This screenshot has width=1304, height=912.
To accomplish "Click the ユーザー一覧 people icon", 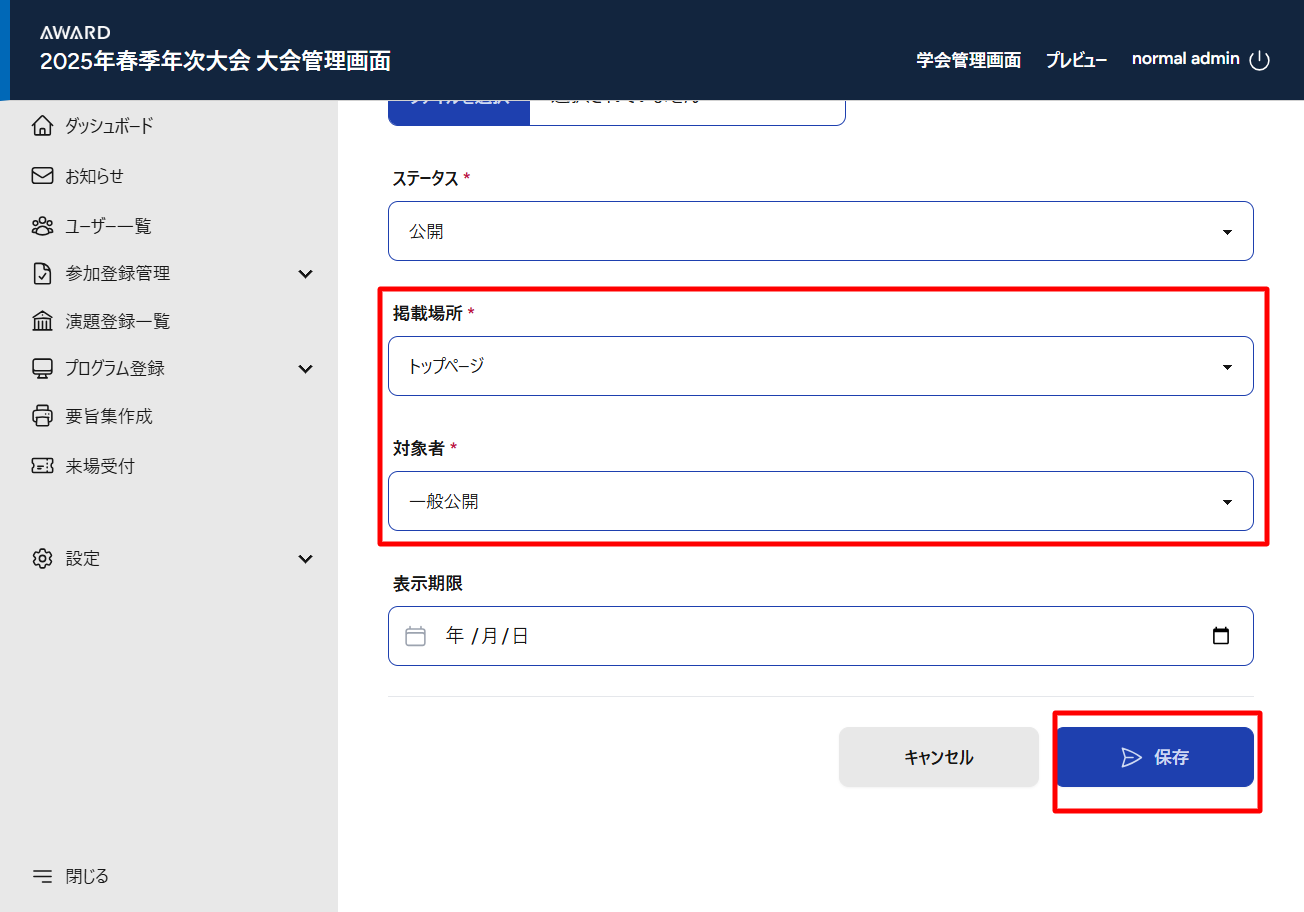I will point(42,226).
